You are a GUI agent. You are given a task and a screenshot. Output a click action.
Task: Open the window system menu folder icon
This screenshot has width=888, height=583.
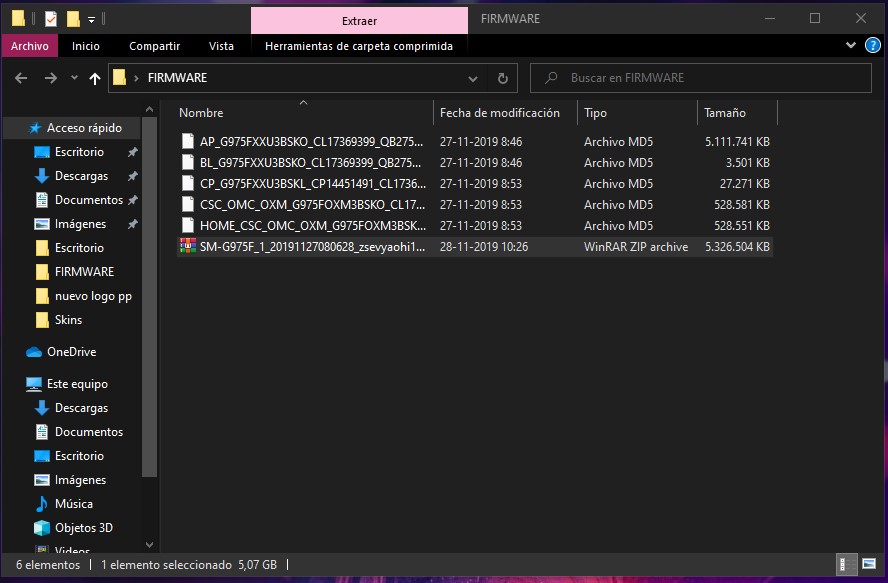[18, 19]
